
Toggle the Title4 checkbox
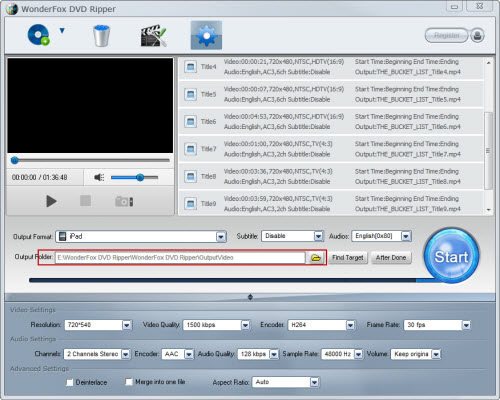(x=191, y=67)
